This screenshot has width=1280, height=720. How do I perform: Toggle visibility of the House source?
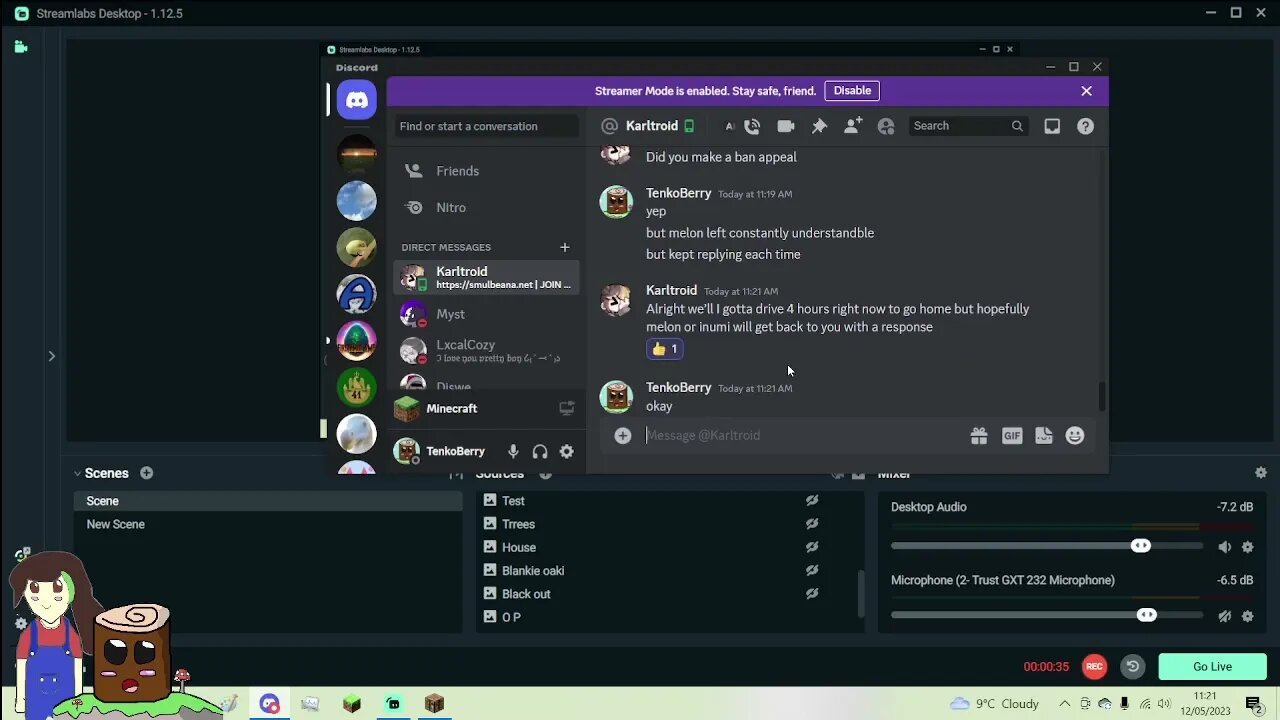click(812, 547)
